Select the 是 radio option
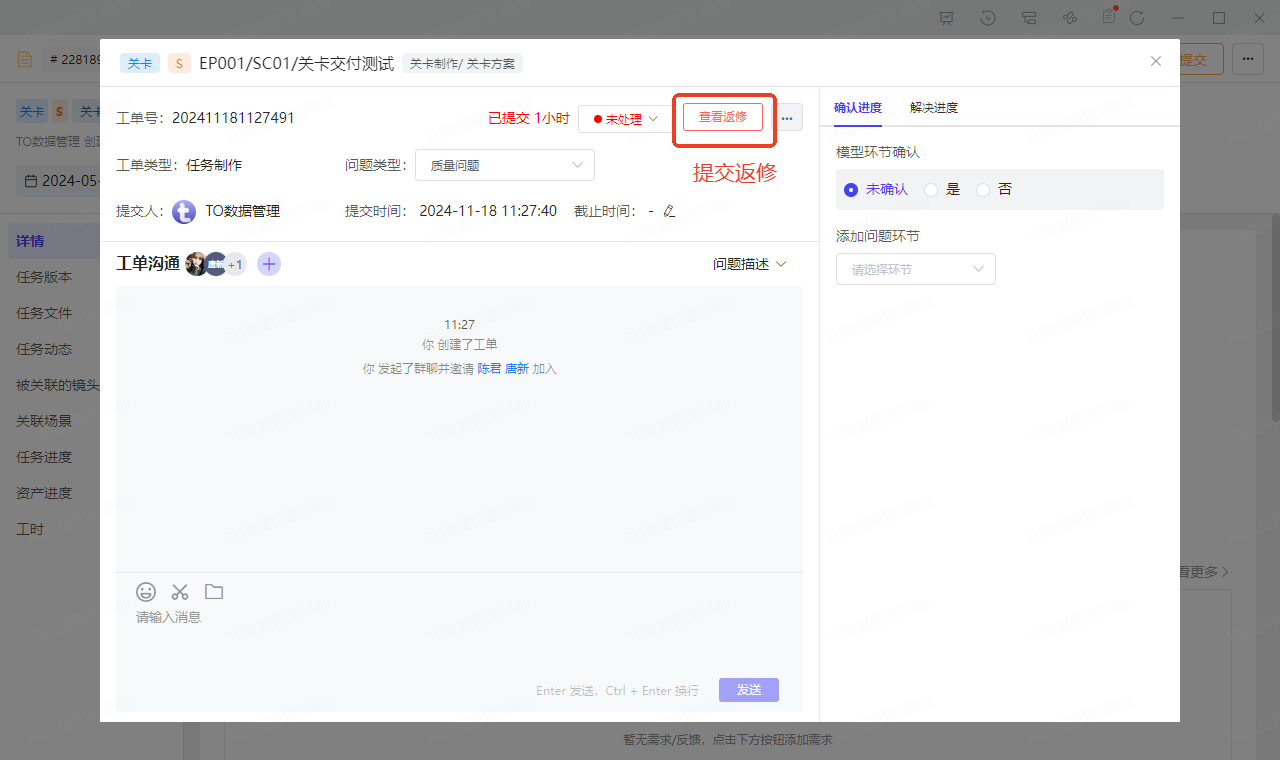This screenshot has height=760, width=1280. coord(931,190)
